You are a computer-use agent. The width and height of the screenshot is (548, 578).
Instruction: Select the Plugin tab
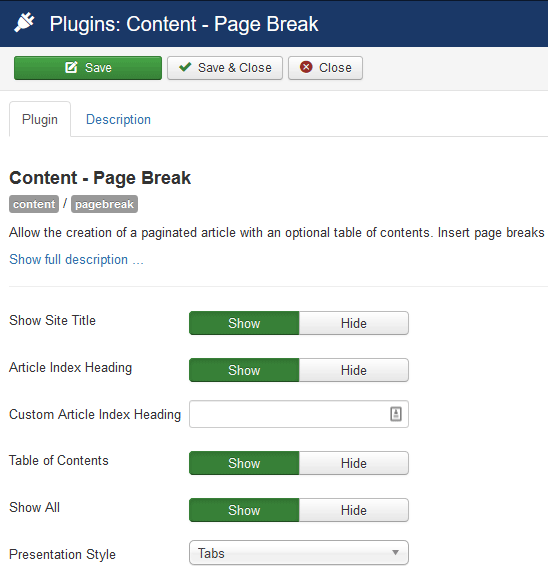(40, 119)
